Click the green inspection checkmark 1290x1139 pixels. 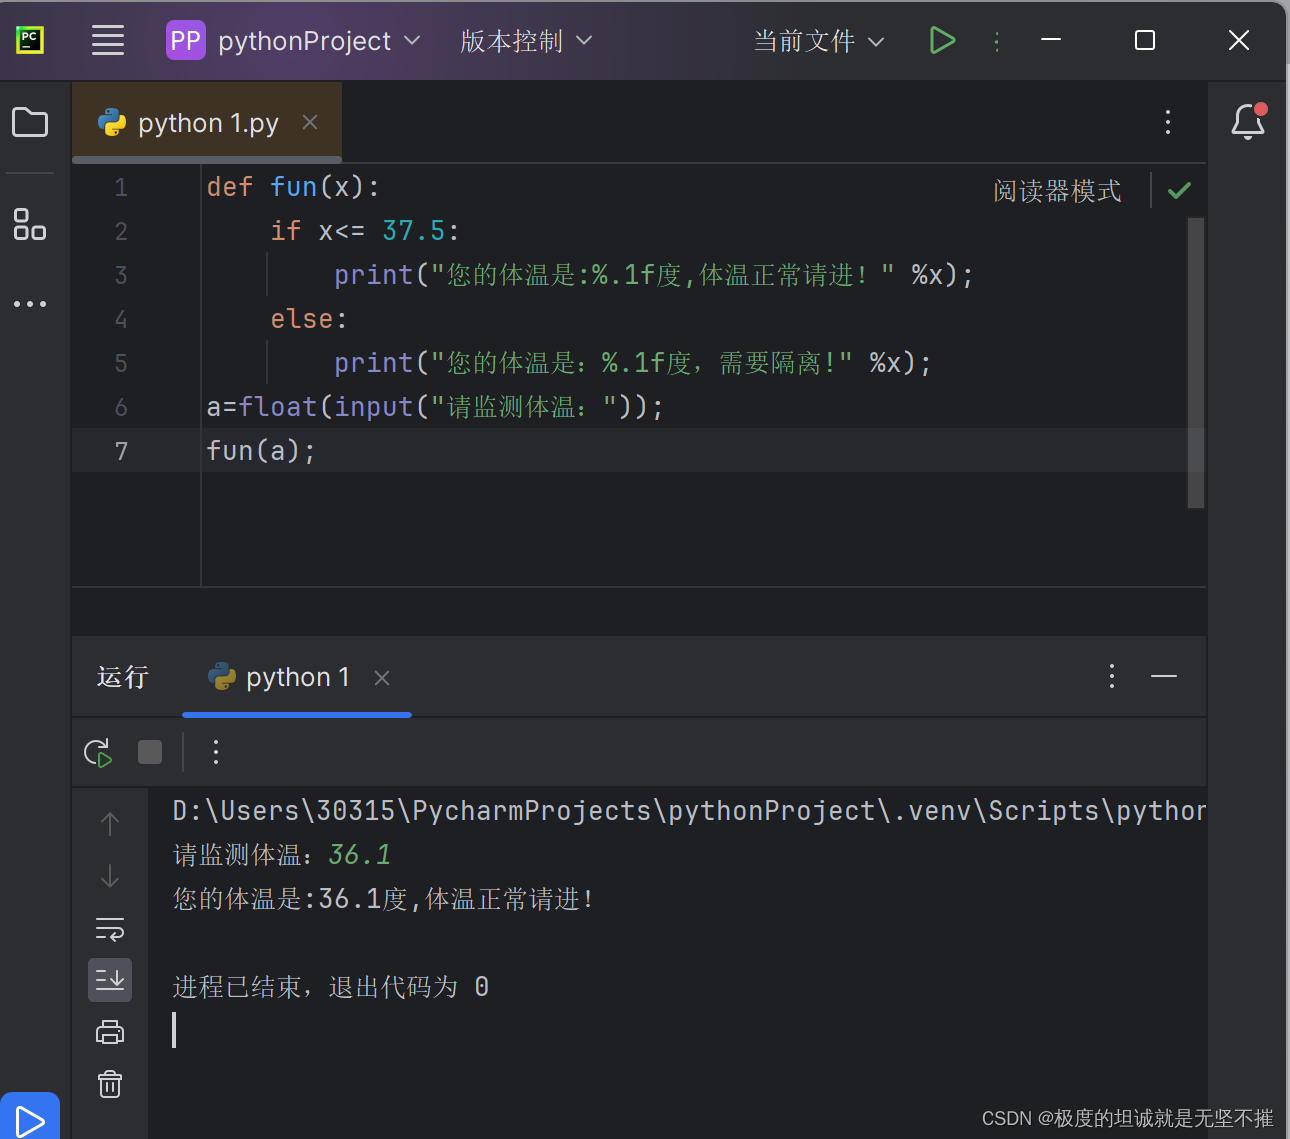1179,190
